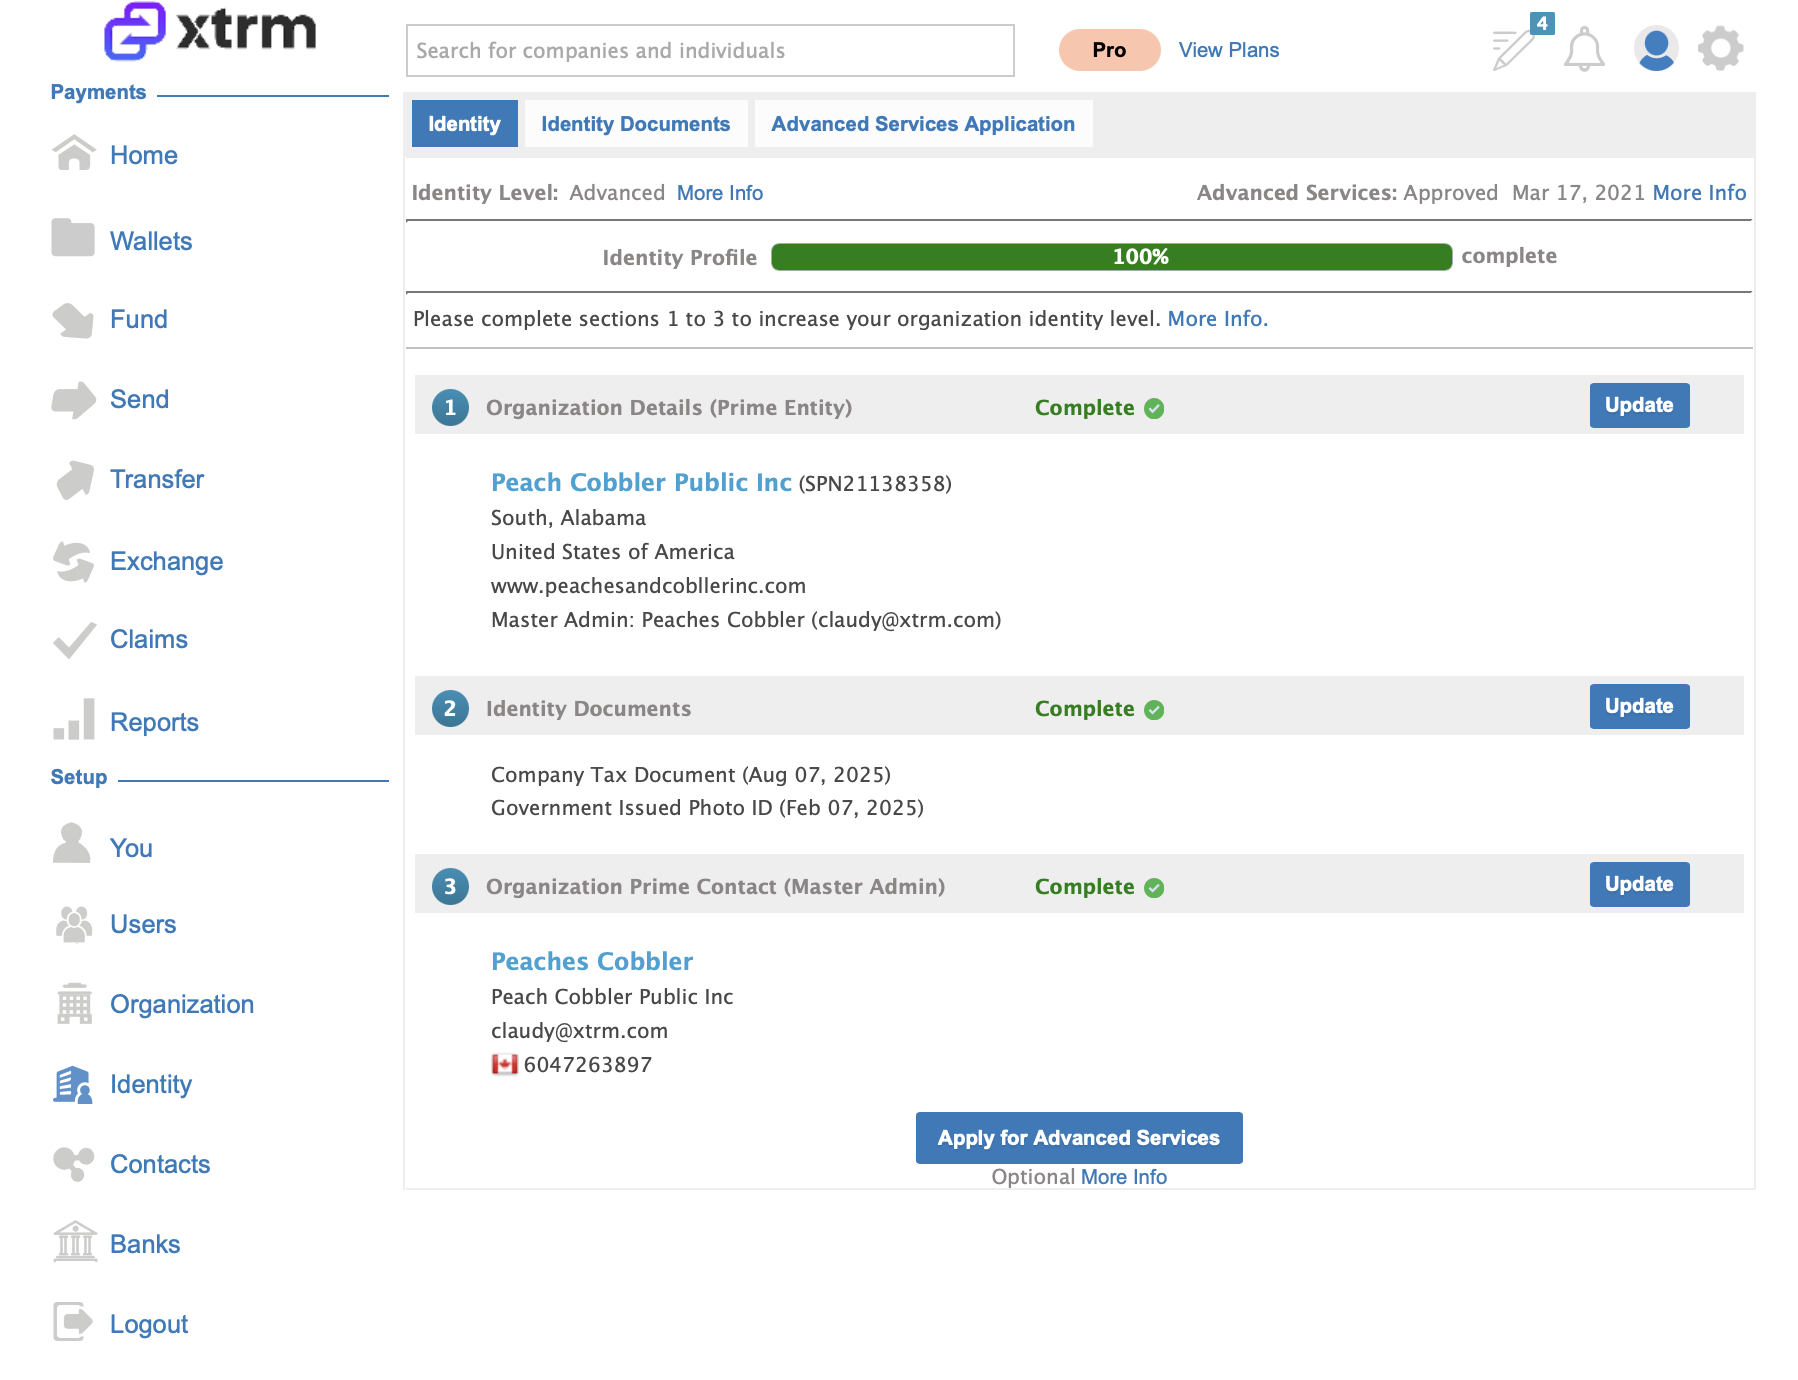Open the Claims checkmark icon
This screenshot has width=1798, height=1380.
(x=74, y=640)
